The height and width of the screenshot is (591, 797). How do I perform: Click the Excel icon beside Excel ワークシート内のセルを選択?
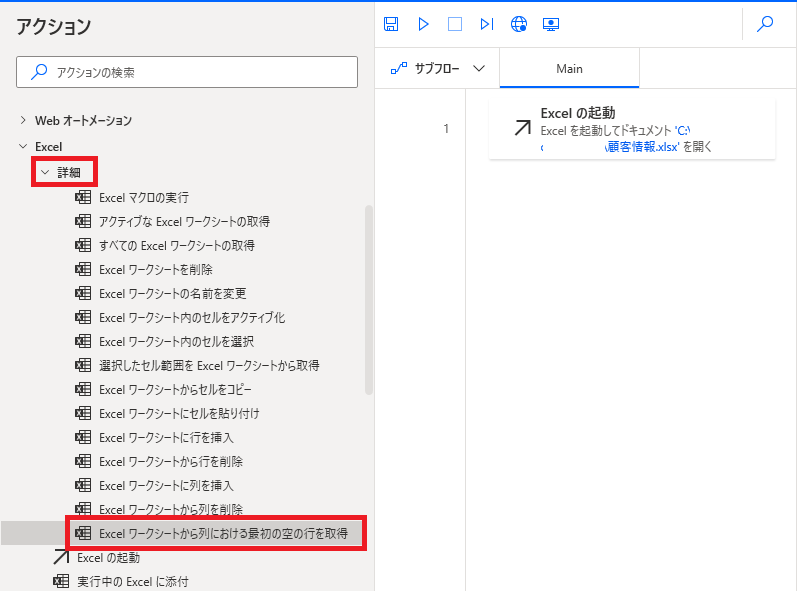(83, 341)
